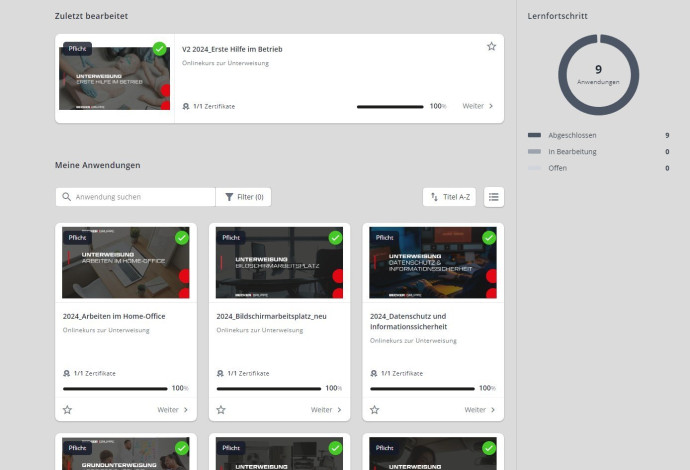Click Weiter on Erste Hilfe im Betrieb
Viewport: 690px width, 470px height.
tap(478, 106)
